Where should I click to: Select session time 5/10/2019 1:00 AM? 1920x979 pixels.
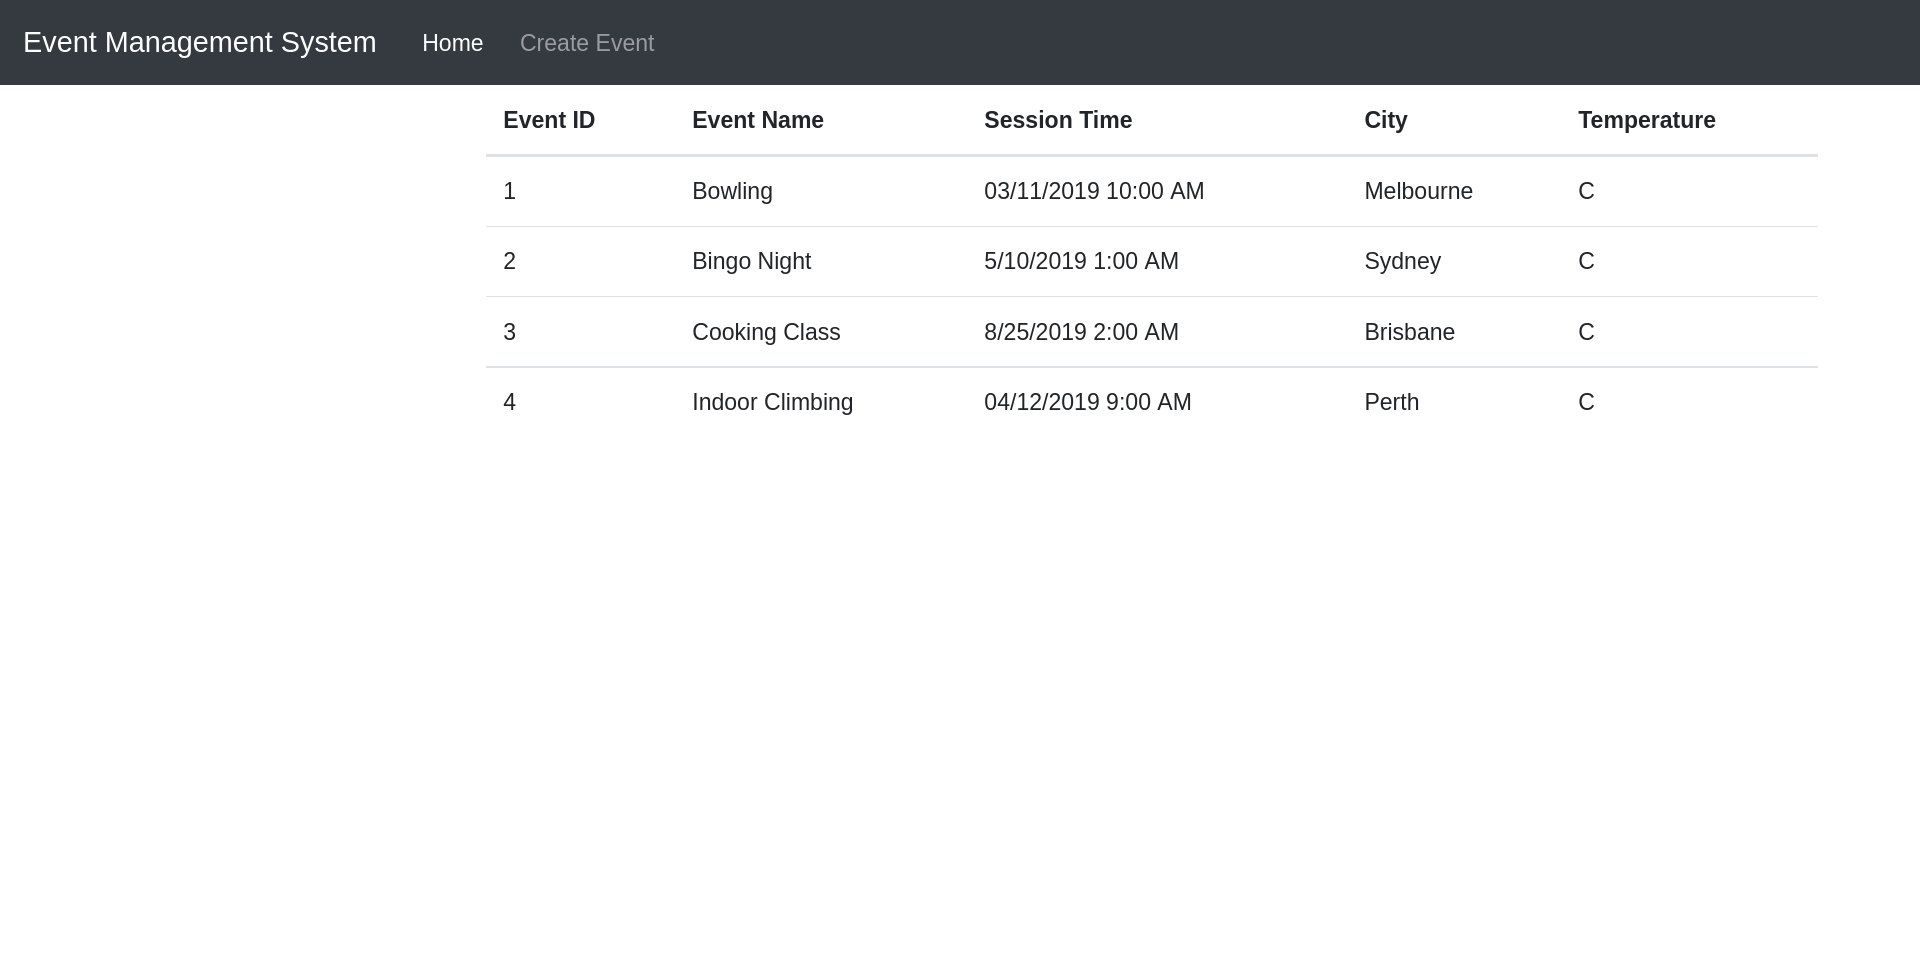click(x=1081, y=261)
